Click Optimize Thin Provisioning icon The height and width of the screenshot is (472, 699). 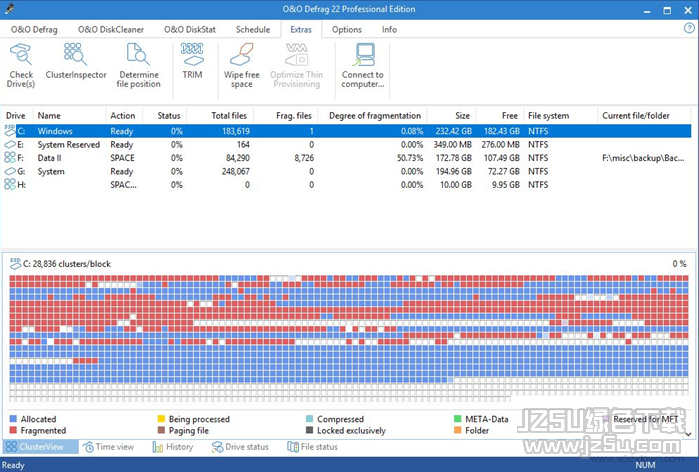click(296, 54)
